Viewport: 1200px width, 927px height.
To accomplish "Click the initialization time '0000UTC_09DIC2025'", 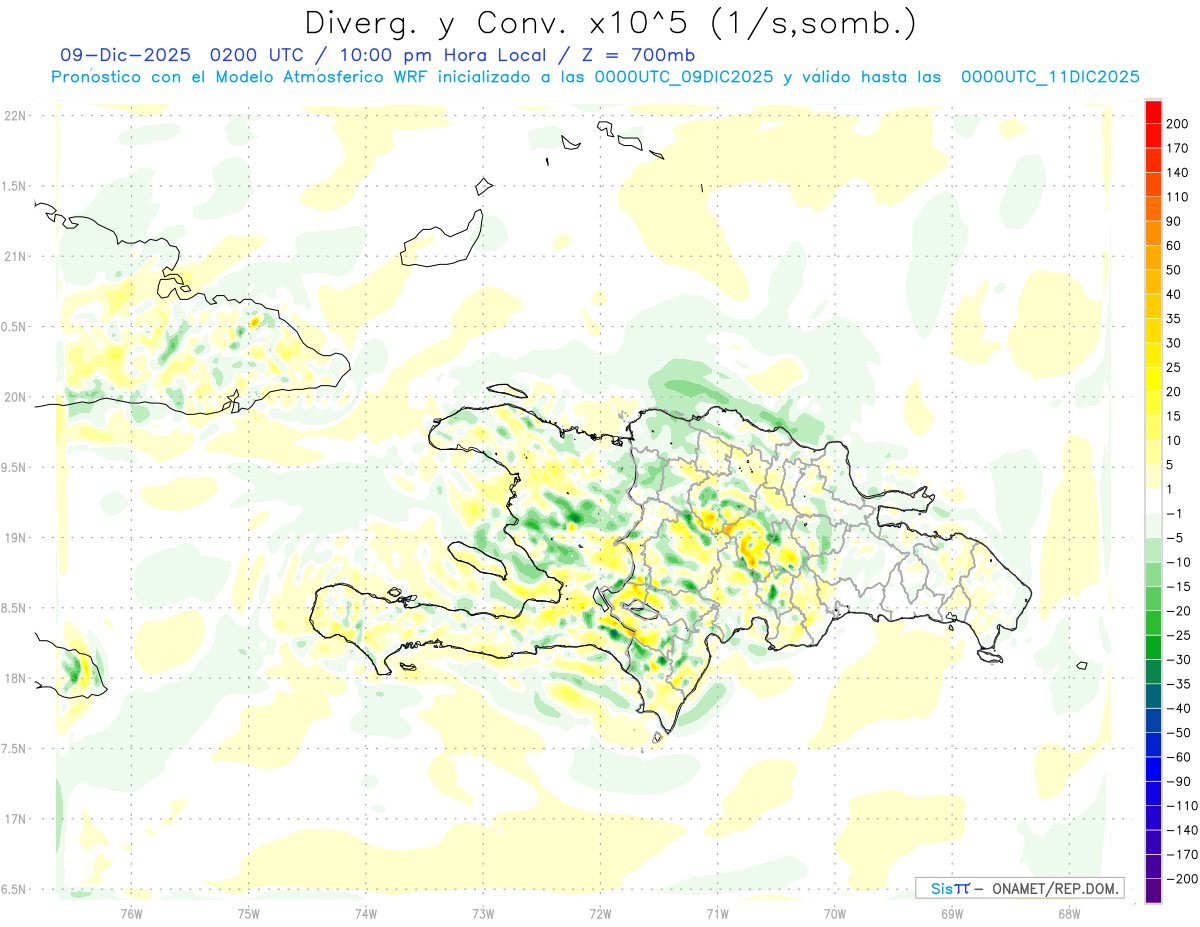I will (683, 77).
